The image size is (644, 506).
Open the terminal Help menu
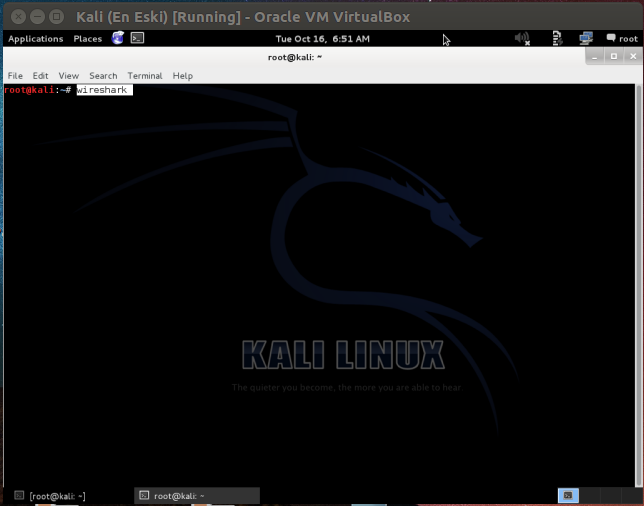point(182,76)
